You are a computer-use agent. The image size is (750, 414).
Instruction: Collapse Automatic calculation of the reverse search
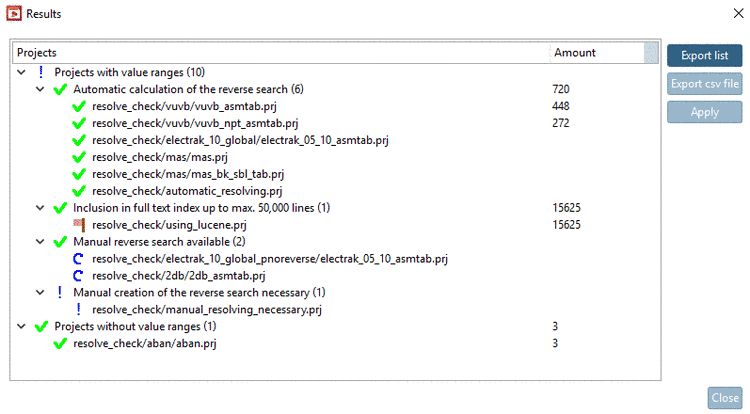pos(40,89)
